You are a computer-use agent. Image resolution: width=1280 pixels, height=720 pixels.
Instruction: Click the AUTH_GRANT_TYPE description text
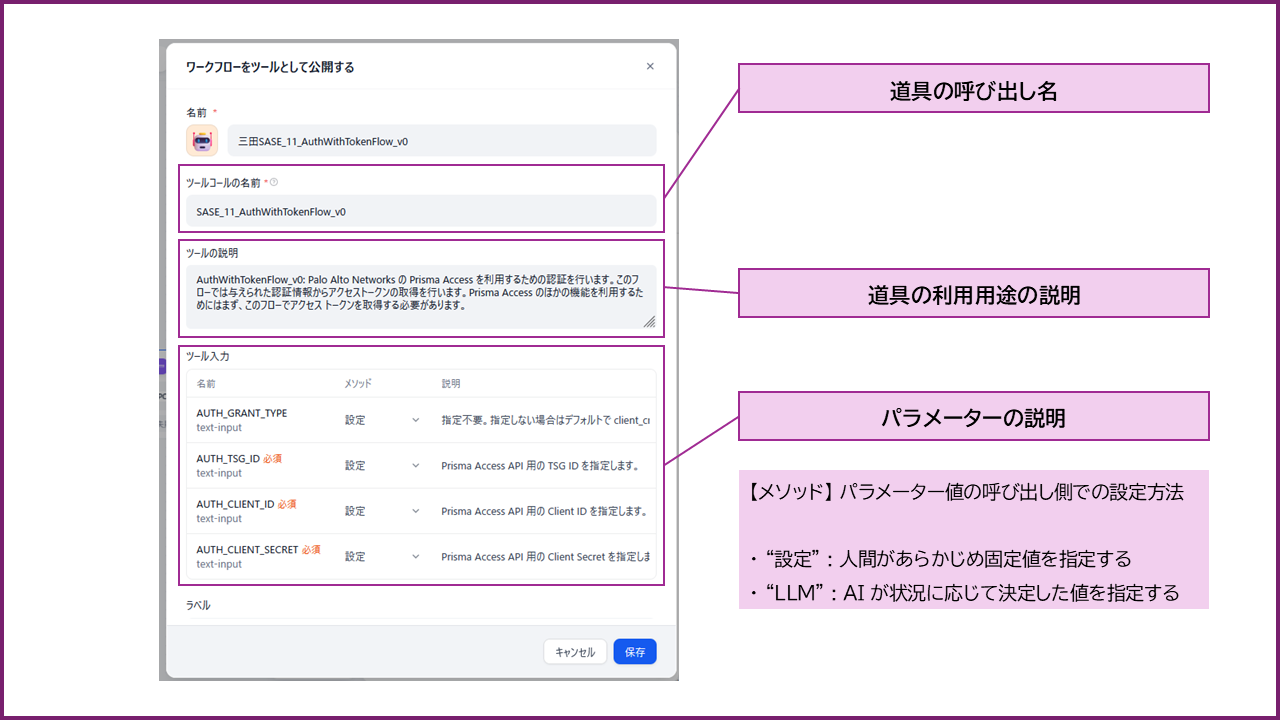click(x=545, y=421)
